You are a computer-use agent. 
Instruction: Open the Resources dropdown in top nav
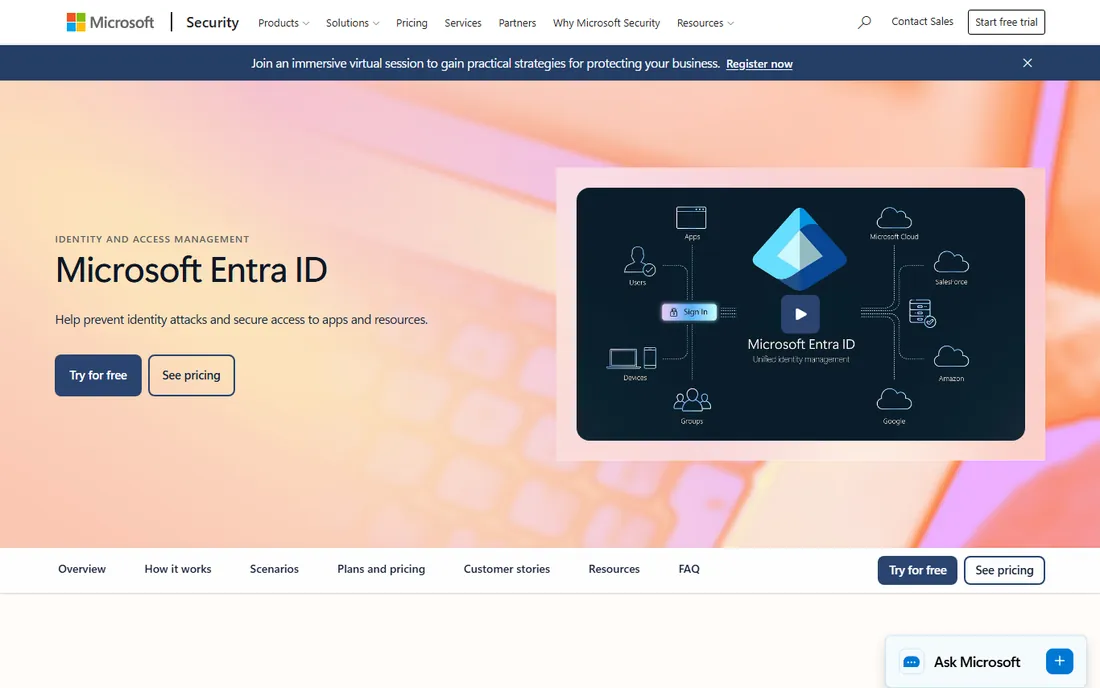coord(705,23)
